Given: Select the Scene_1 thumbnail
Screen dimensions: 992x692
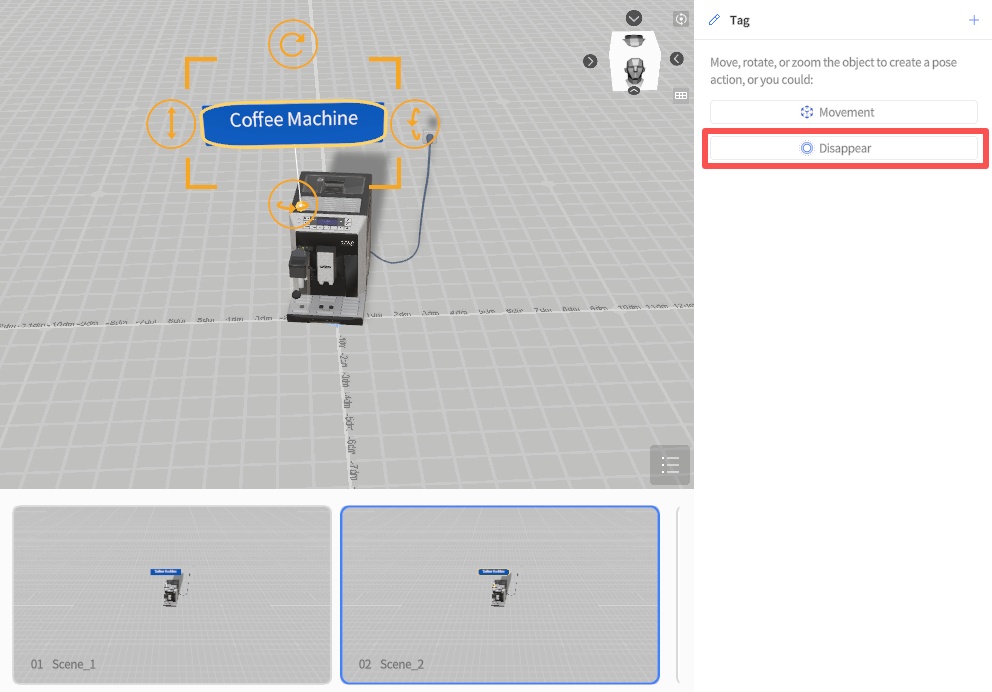Looking at the screenshot, I should 171,594.
